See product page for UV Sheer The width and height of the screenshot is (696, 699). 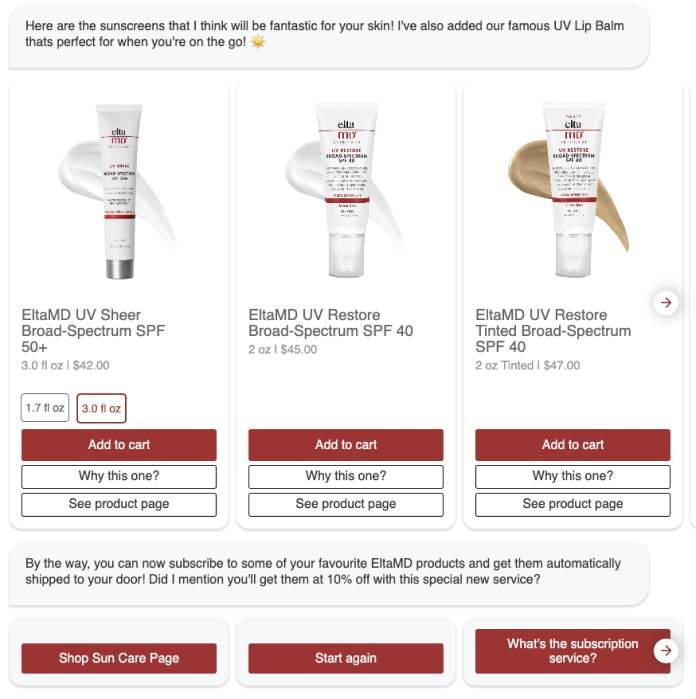119,504
